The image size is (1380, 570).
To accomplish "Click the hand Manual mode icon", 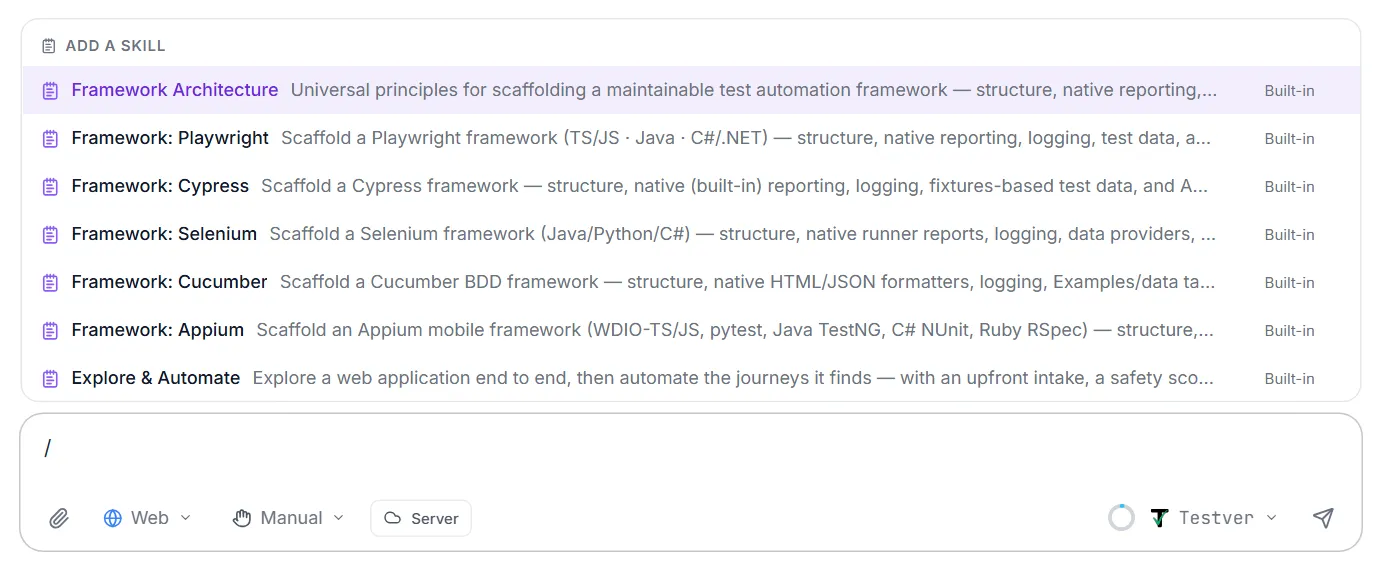I will point(241,518).
